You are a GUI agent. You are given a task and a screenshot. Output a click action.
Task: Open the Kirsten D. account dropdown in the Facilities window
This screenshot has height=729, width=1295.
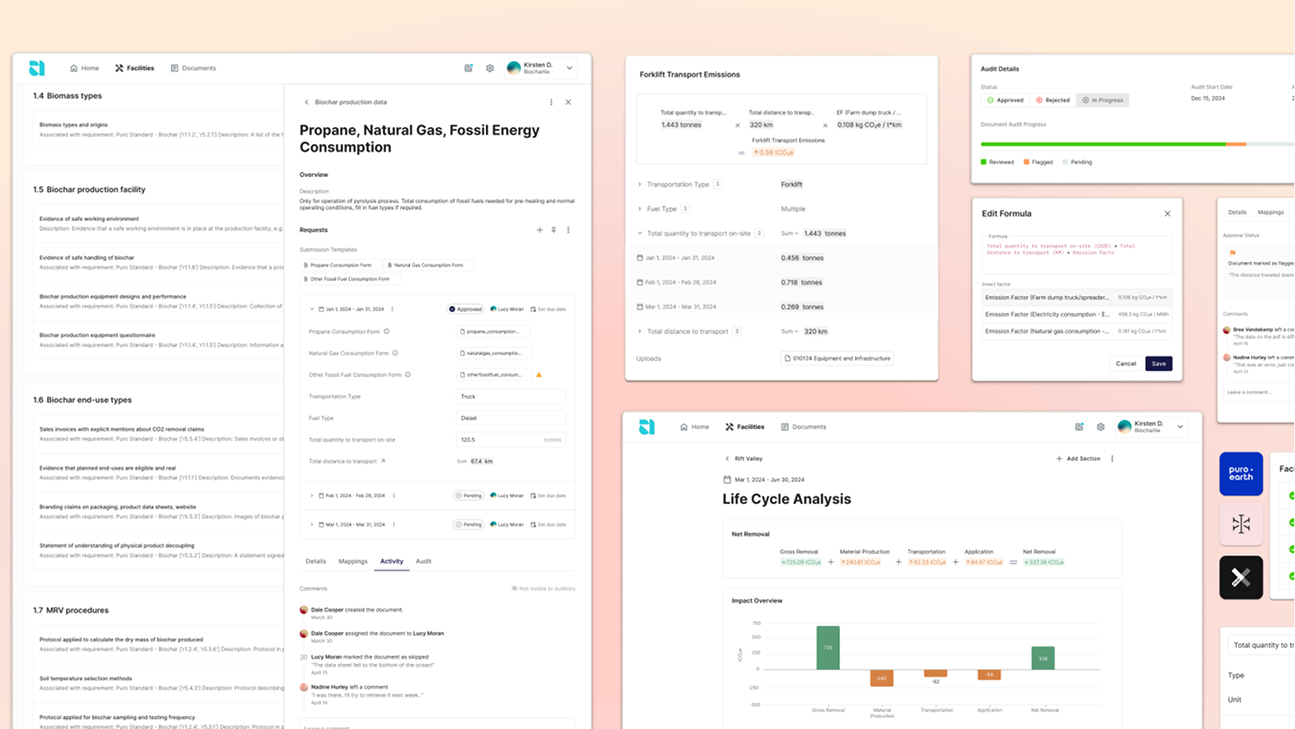tap(540, 68)
